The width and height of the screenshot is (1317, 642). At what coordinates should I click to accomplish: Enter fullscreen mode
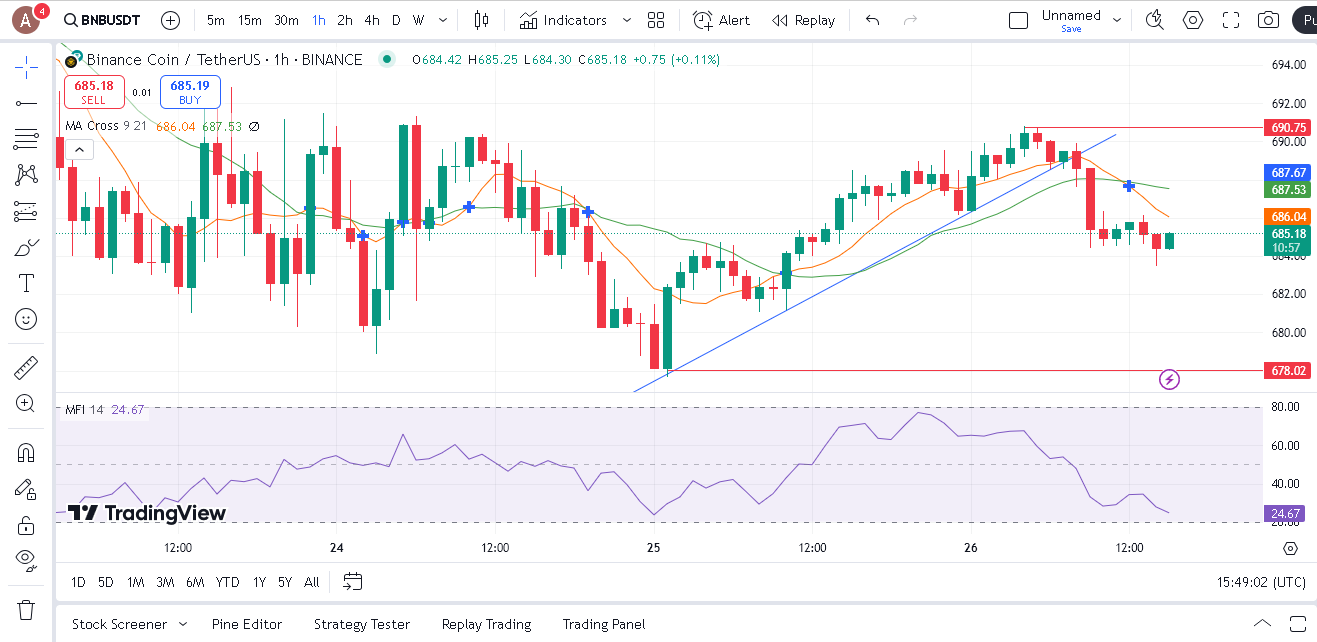point(1231,20)
